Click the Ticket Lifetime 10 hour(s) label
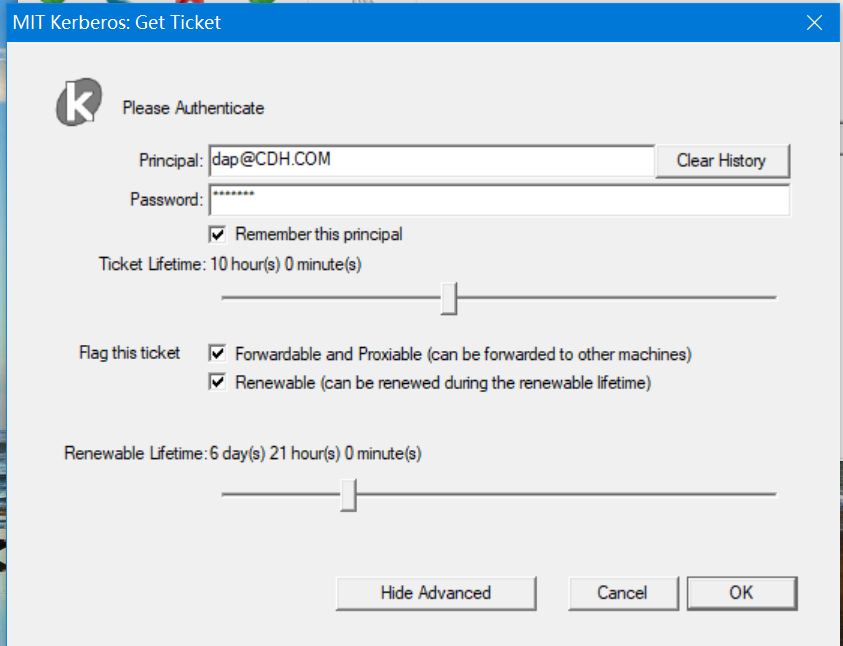 [230, 264]
